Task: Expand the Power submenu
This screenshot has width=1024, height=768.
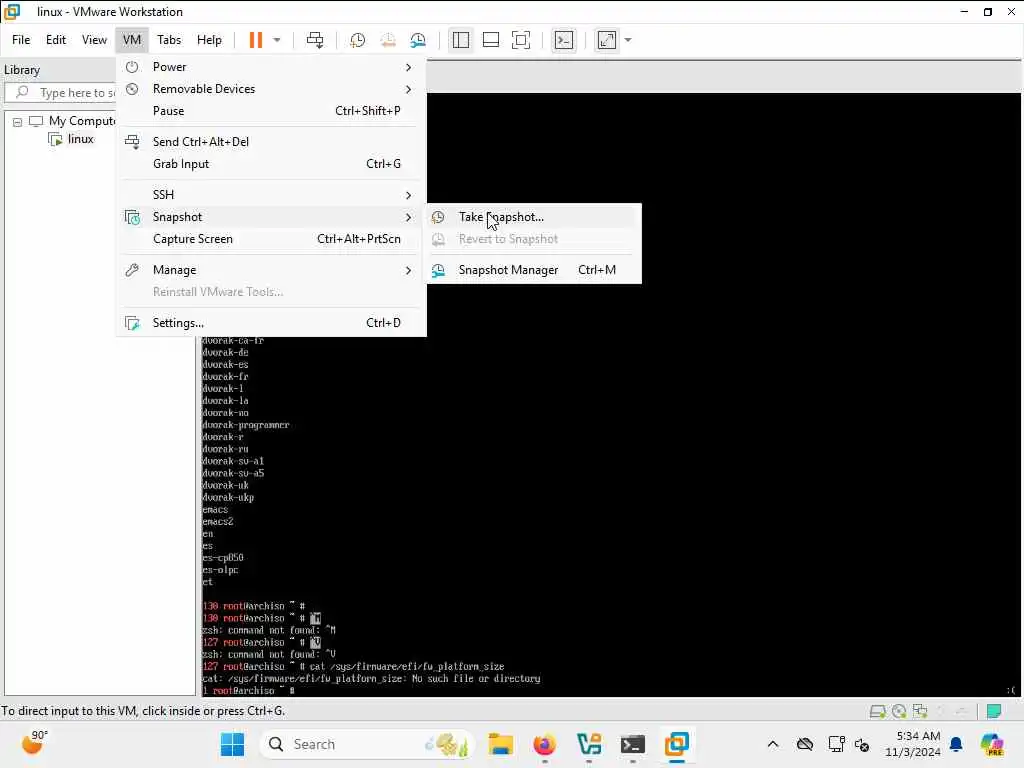Action: pyautogui.click(x=271, y=67)
